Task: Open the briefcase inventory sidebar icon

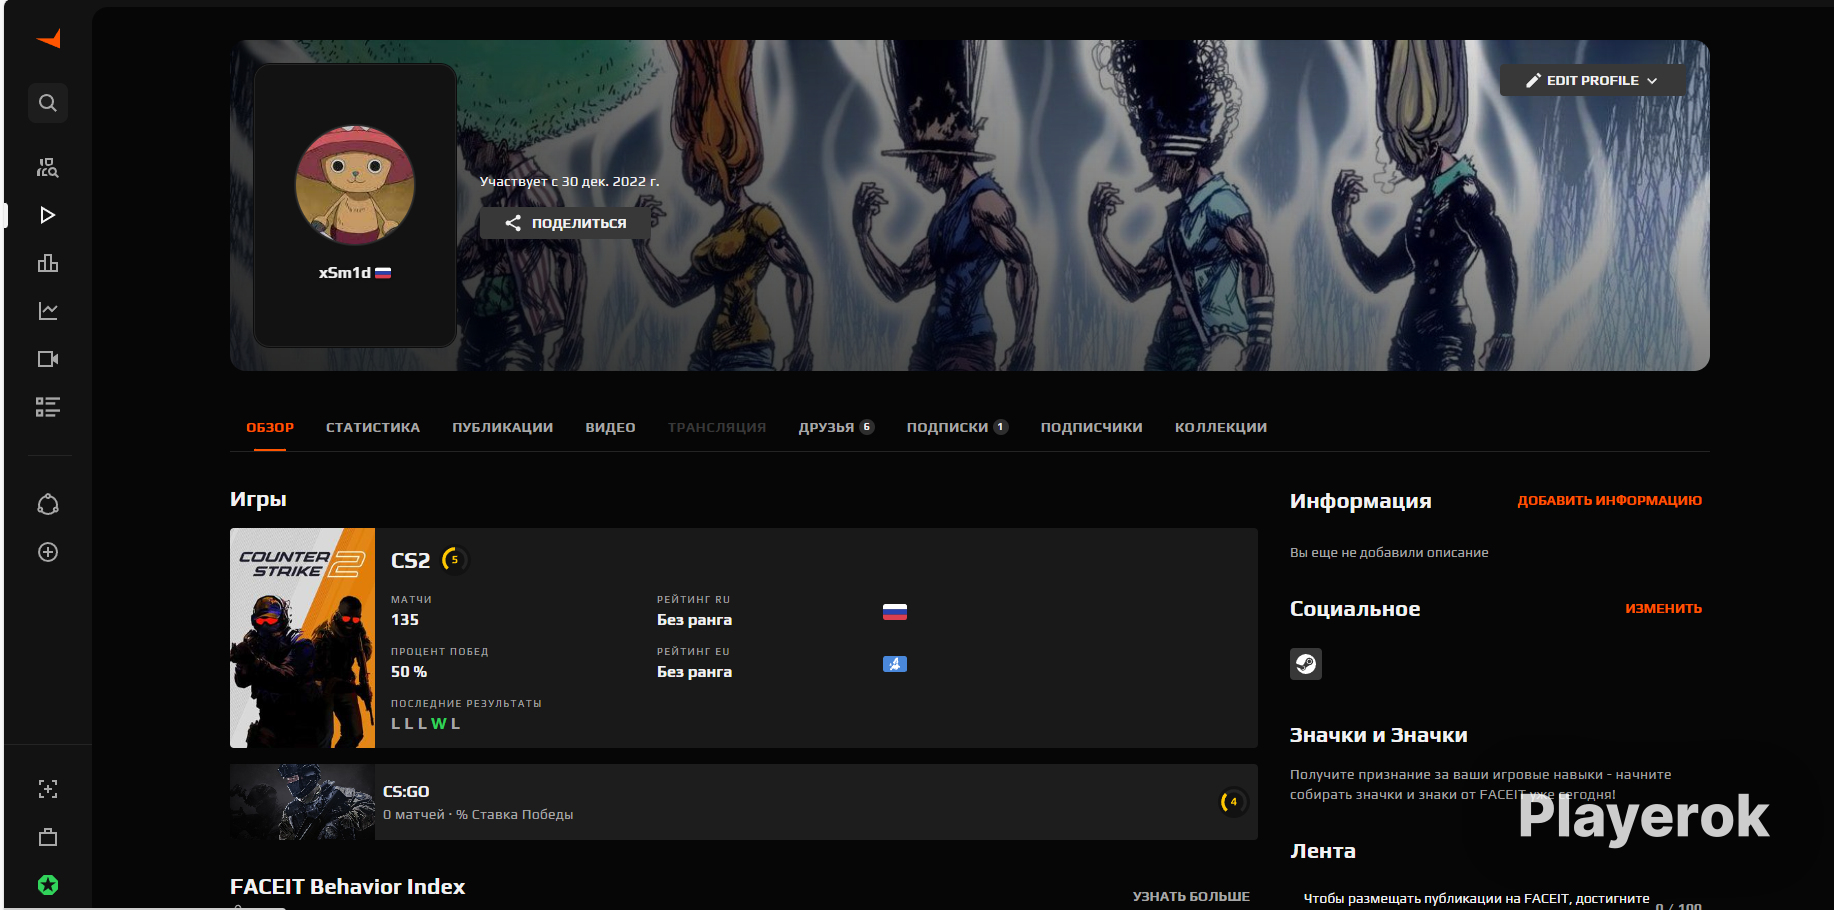Action: point(48,837)
